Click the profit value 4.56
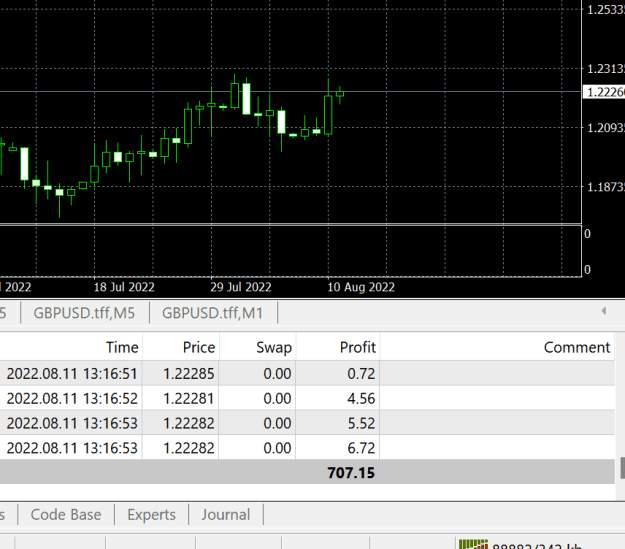The image size is (625, 549). (x=361, y=398)
